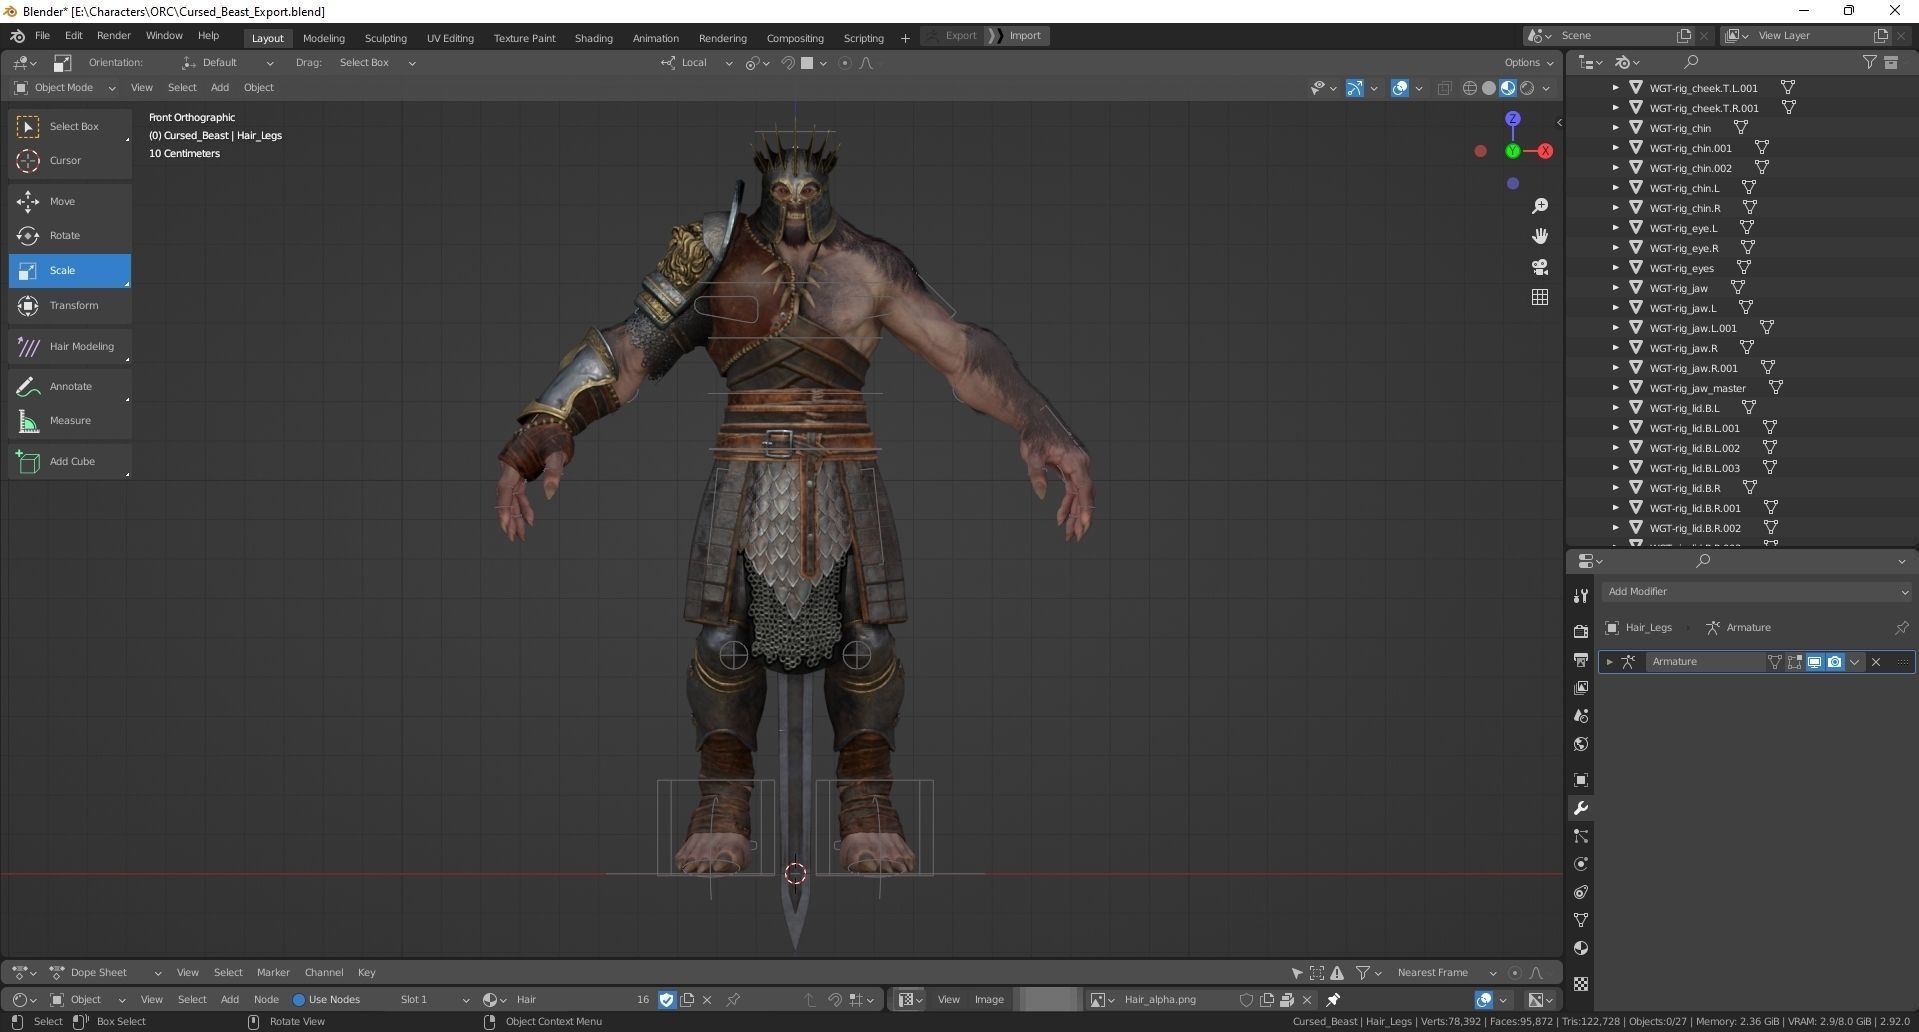1919x1032 pixels.
Task: Open the Object Mode dropdown
Action: pos(64,88)
